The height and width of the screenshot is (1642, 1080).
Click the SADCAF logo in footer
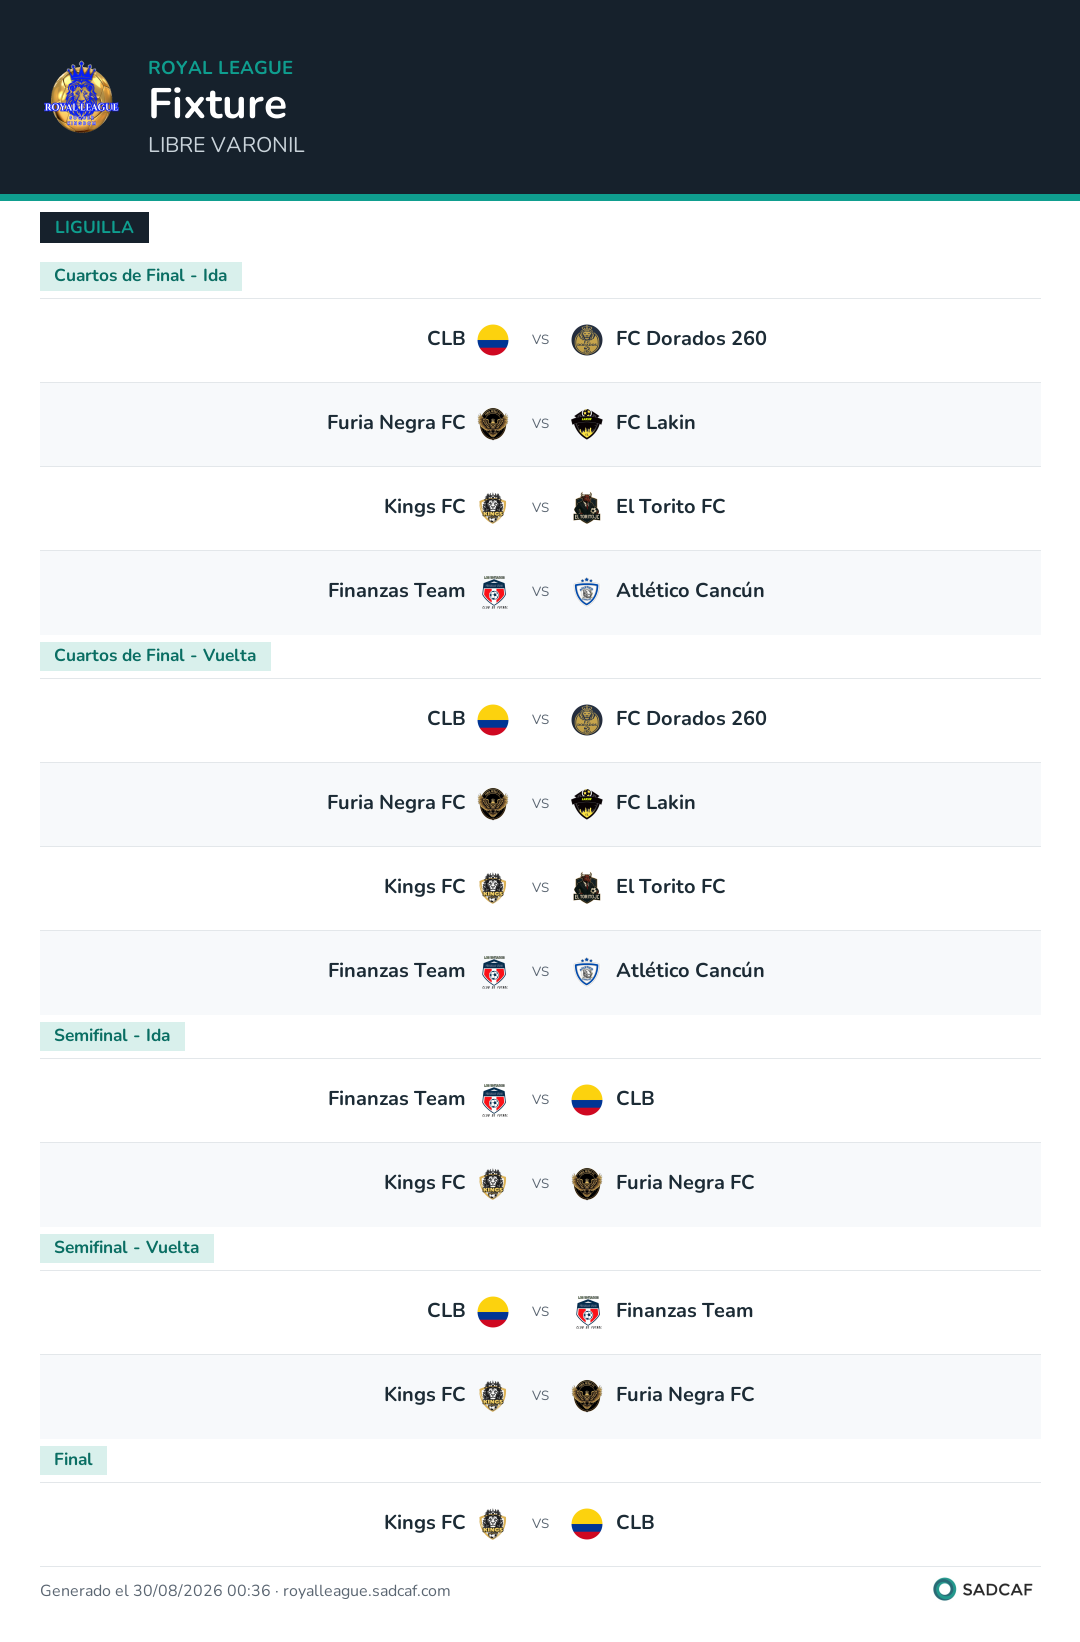coord(983,1589)
